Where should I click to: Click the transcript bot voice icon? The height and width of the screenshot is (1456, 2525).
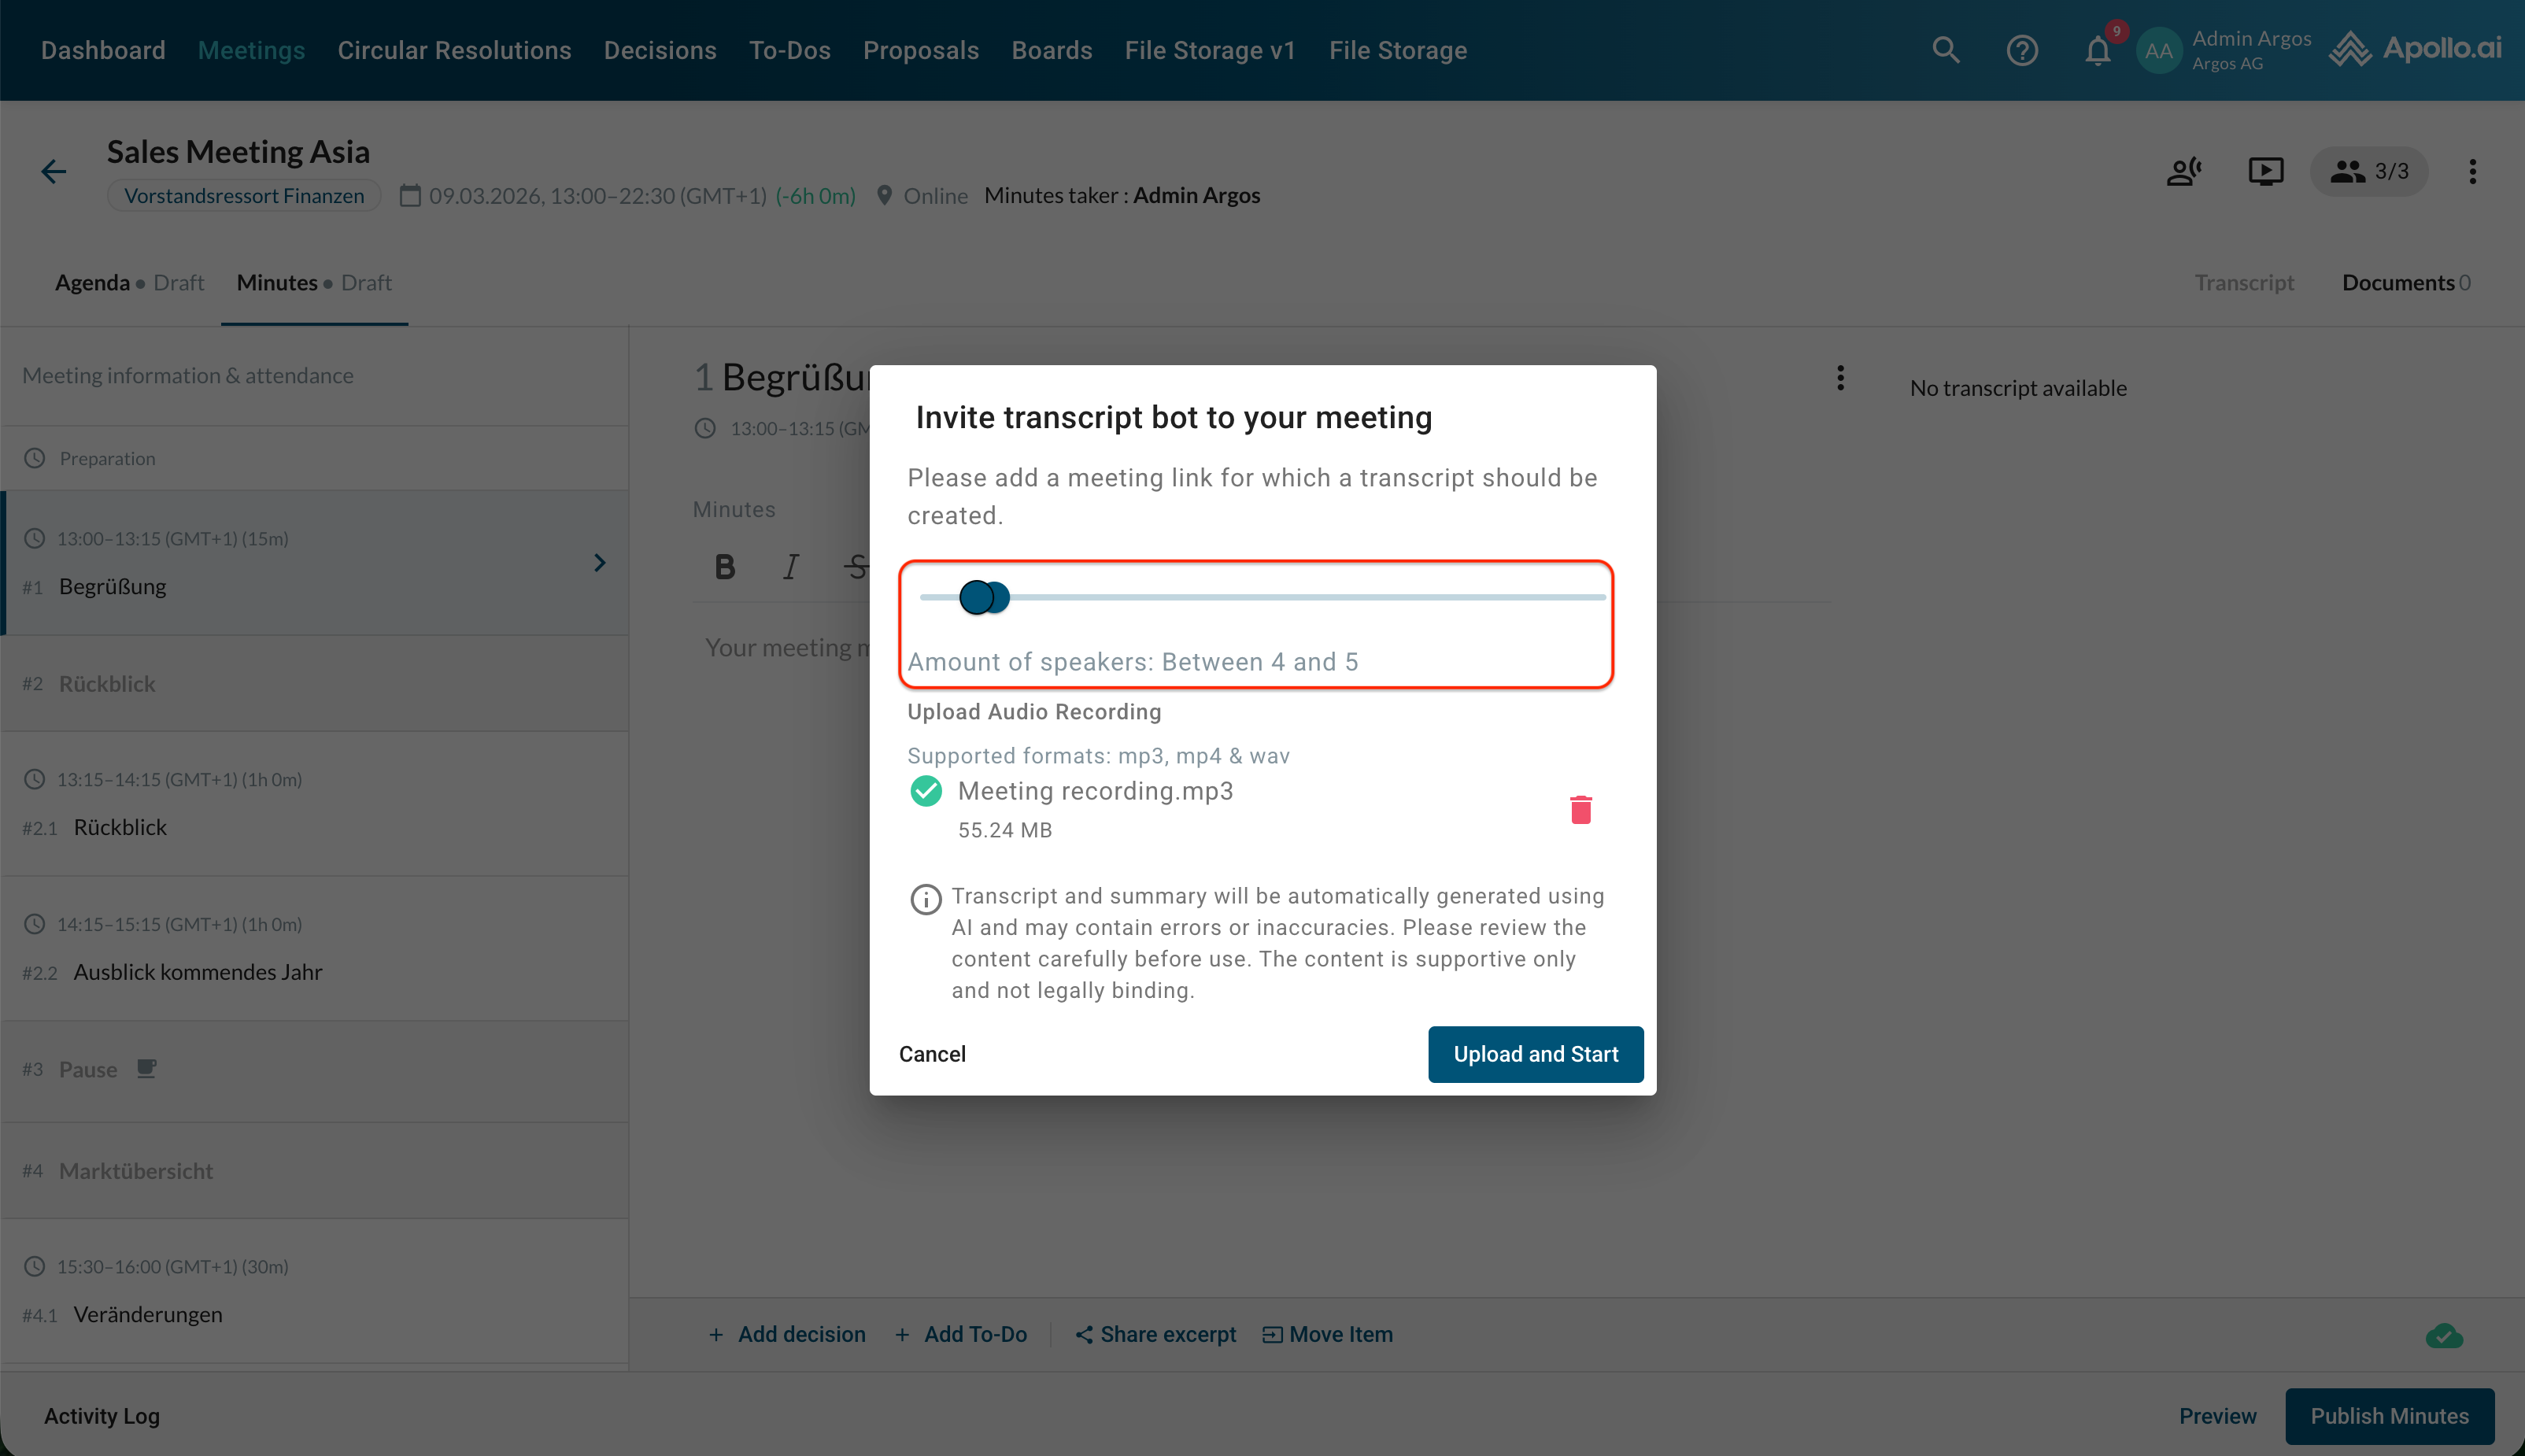[2183, 172]
